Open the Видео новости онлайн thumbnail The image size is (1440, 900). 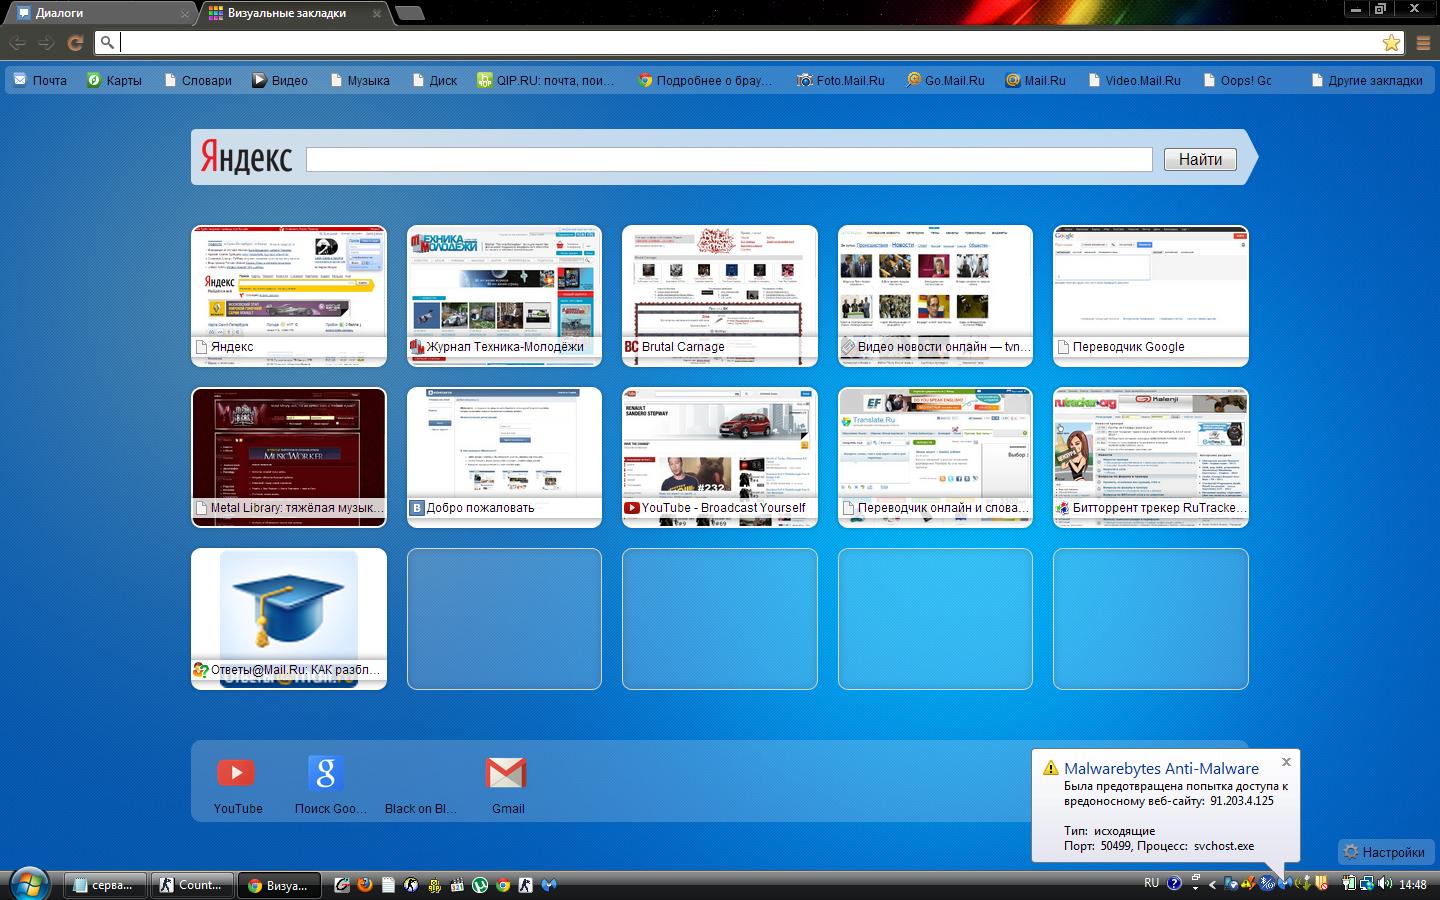point(935,296)
